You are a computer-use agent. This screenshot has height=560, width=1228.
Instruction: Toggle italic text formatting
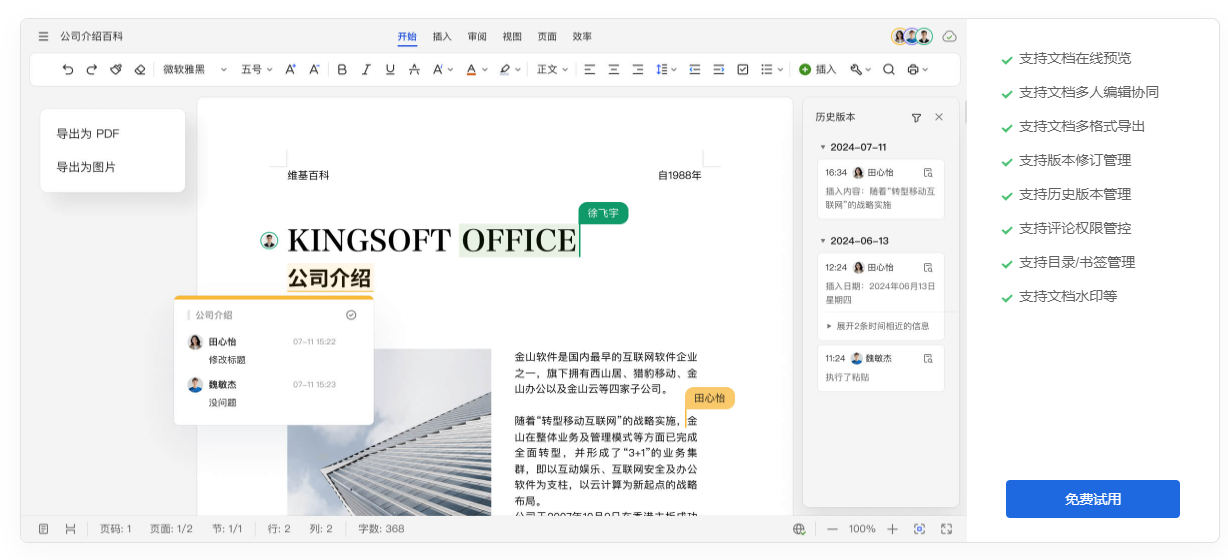(366, 70)
